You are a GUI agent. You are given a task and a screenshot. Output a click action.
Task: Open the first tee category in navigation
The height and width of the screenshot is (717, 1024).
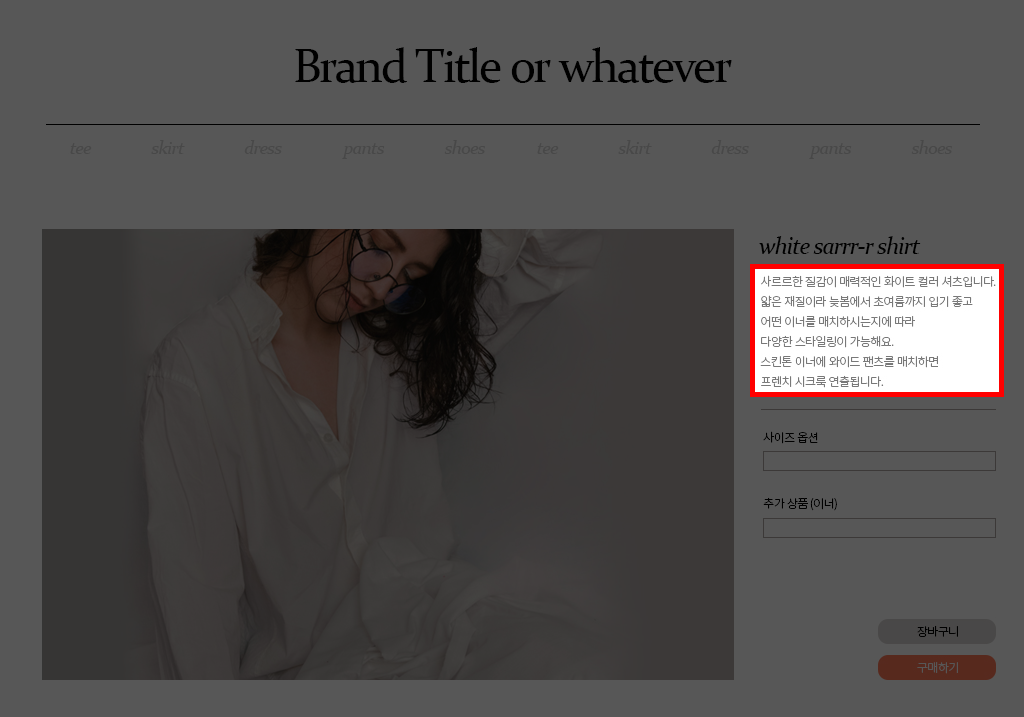point(80,149)
